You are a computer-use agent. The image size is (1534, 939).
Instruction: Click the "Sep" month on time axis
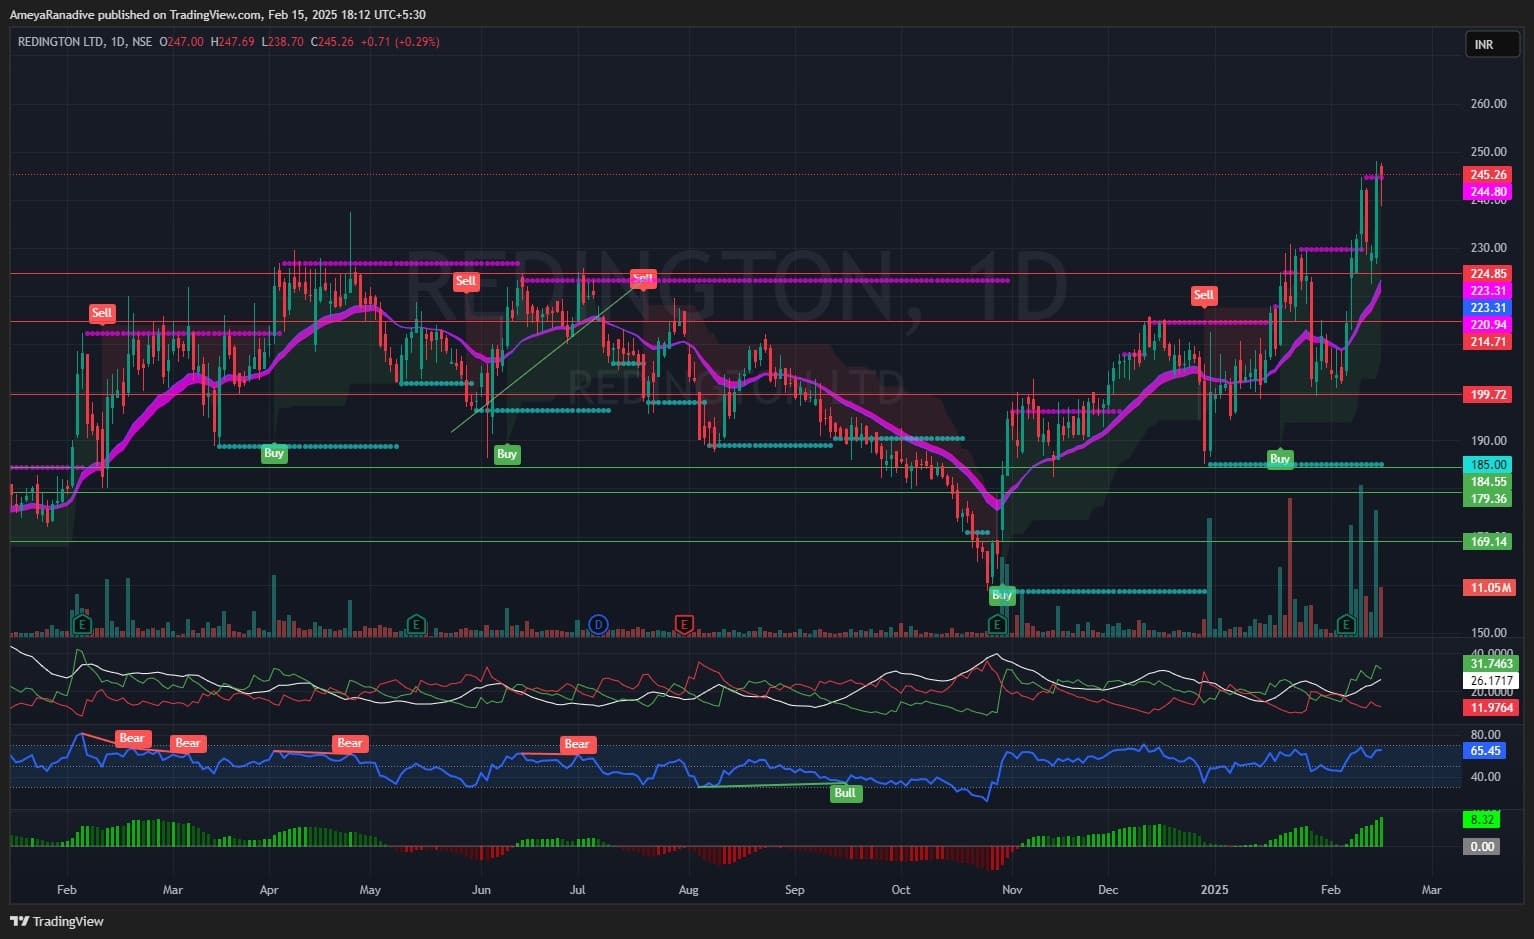click(794, 890)
